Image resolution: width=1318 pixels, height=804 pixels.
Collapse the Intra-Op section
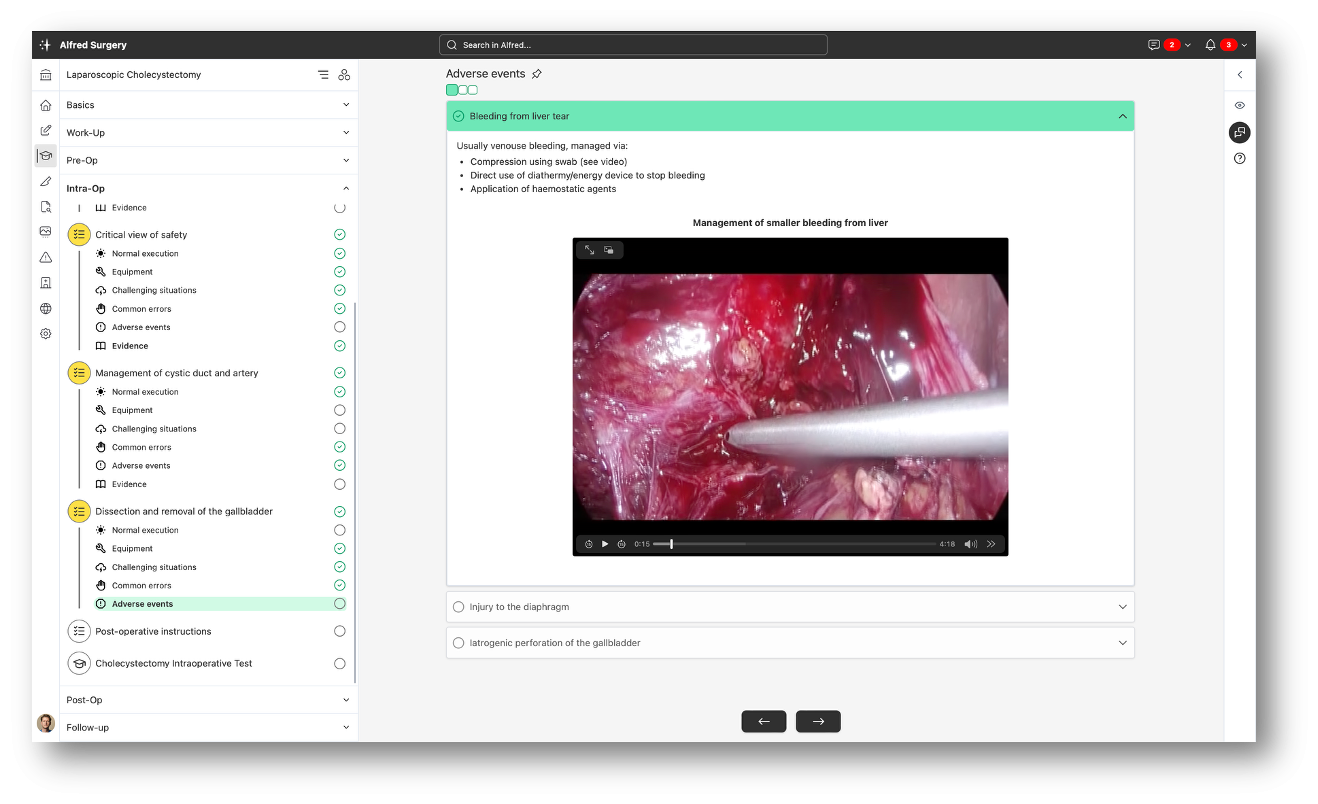point(346,188)
